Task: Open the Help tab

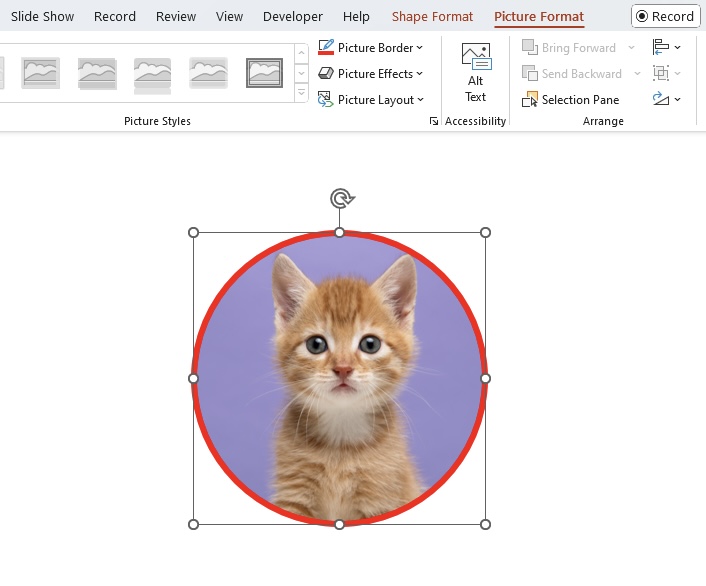Action: (356, 17)
